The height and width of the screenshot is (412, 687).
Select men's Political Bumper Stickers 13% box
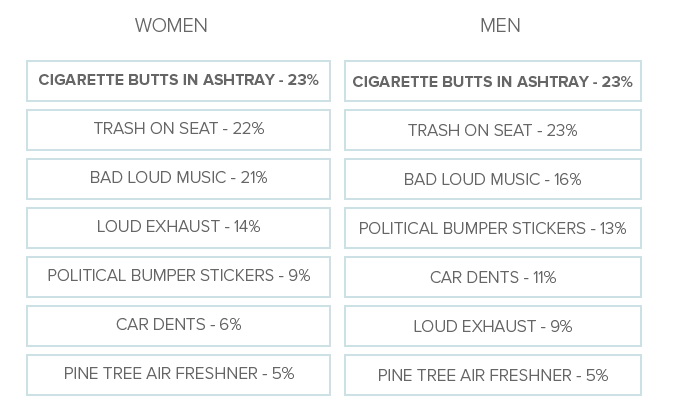click(492, 229)
